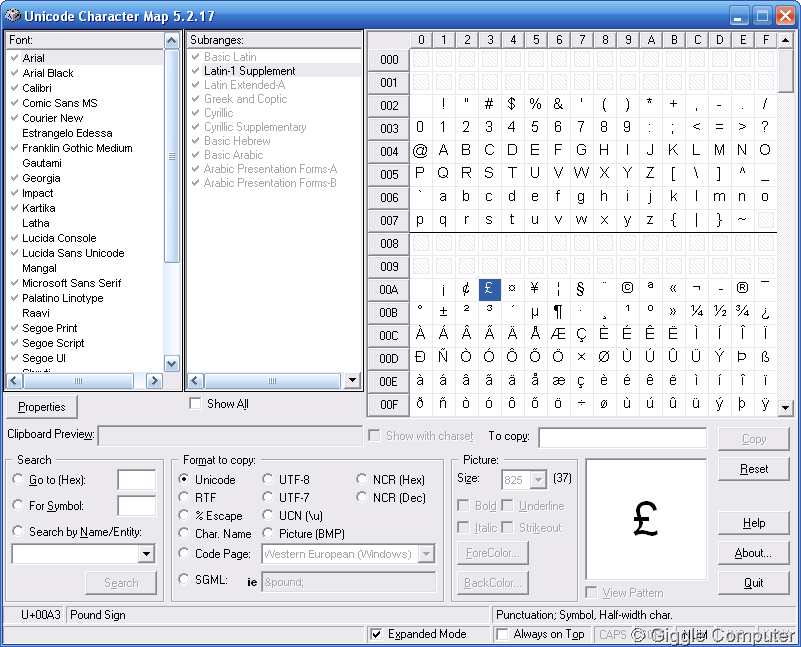The width and height of the screenshot is (801, 647).
Task: Click the Font list horizontal scrollbar thumb
Action: (x=78, y=380)
